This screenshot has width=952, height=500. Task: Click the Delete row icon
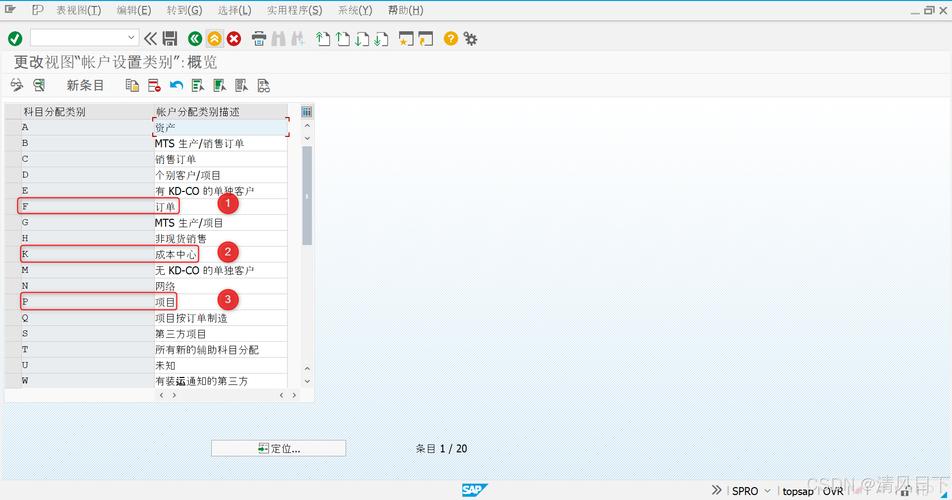click(154, 86)
